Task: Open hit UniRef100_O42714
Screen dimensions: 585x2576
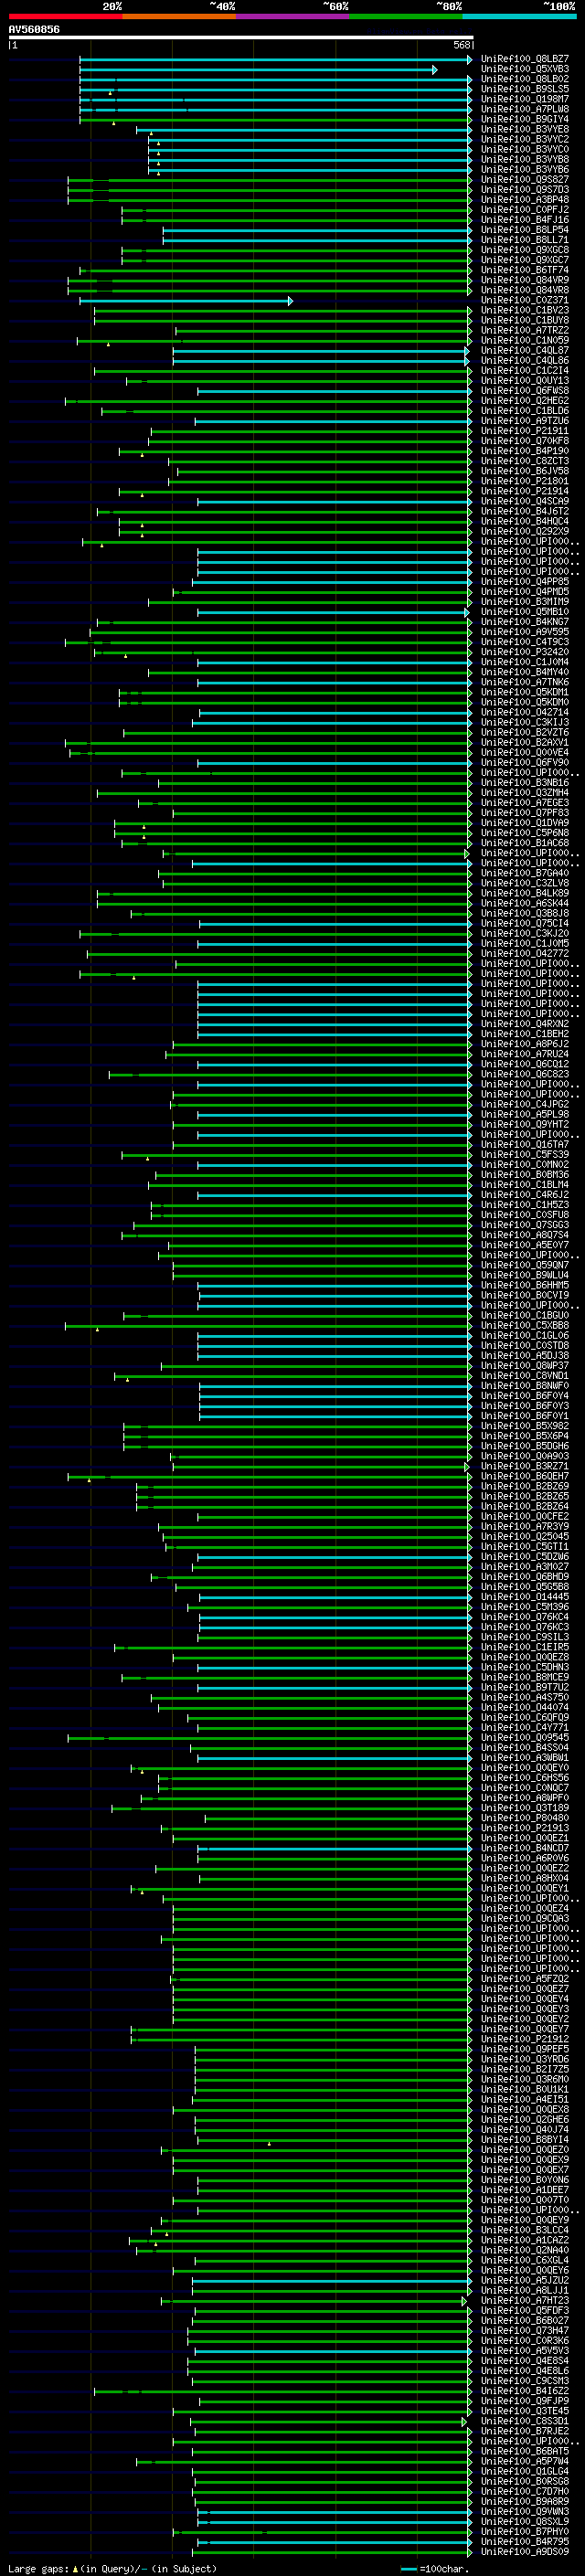Action: (524, 712)
